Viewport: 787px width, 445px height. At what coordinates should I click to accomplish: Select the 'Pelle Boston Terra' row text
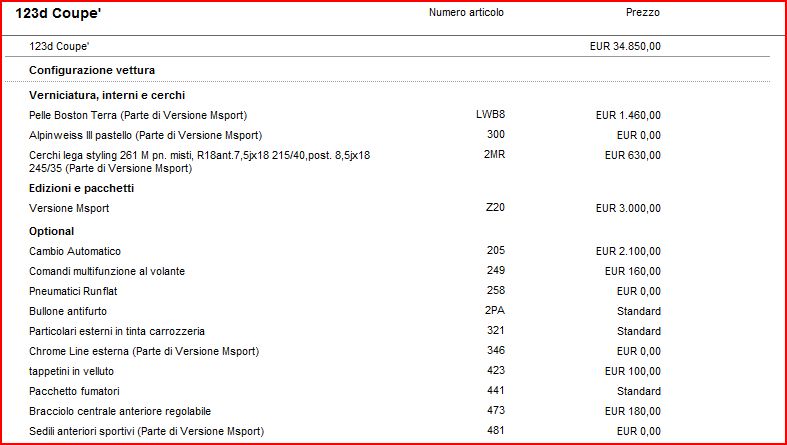tap(138, 115)
